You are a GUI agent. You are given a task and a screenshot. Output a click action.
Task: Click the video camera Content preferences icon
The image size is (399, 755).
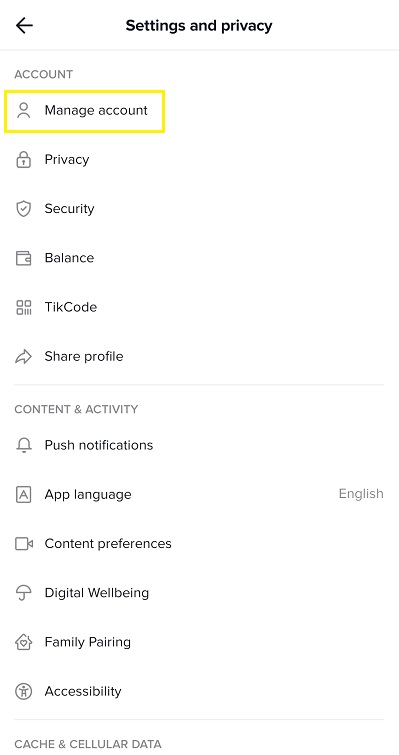tap(24, 544)
